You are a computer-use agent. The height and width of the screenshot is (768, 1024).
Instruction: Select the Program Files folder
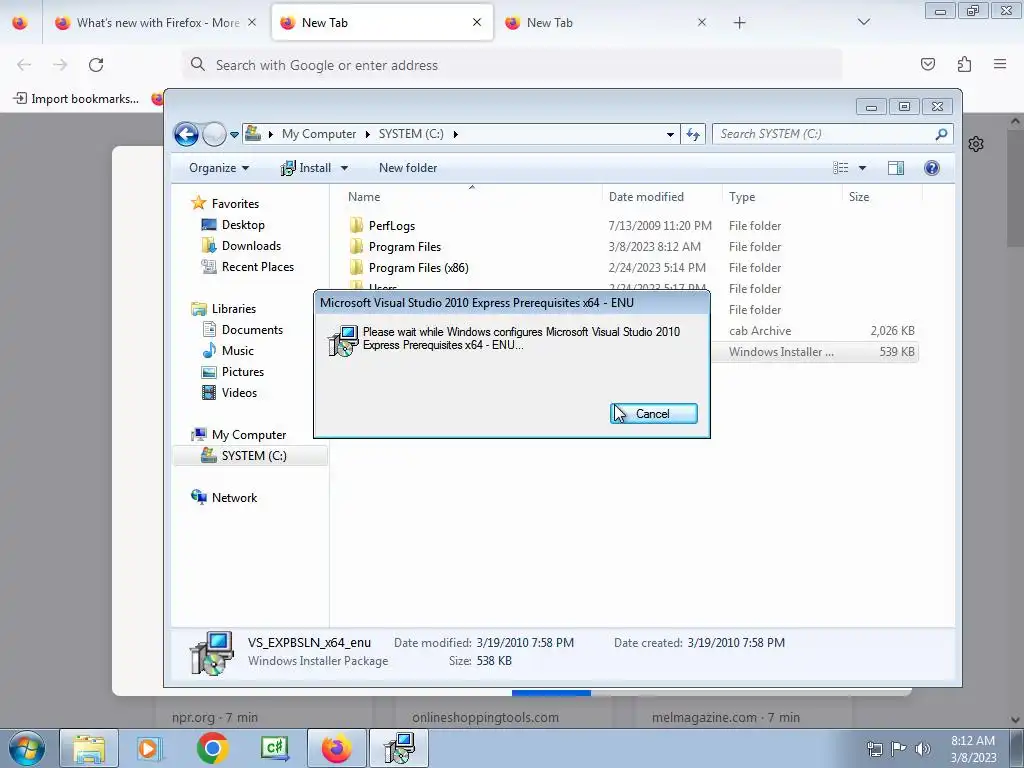404,247
